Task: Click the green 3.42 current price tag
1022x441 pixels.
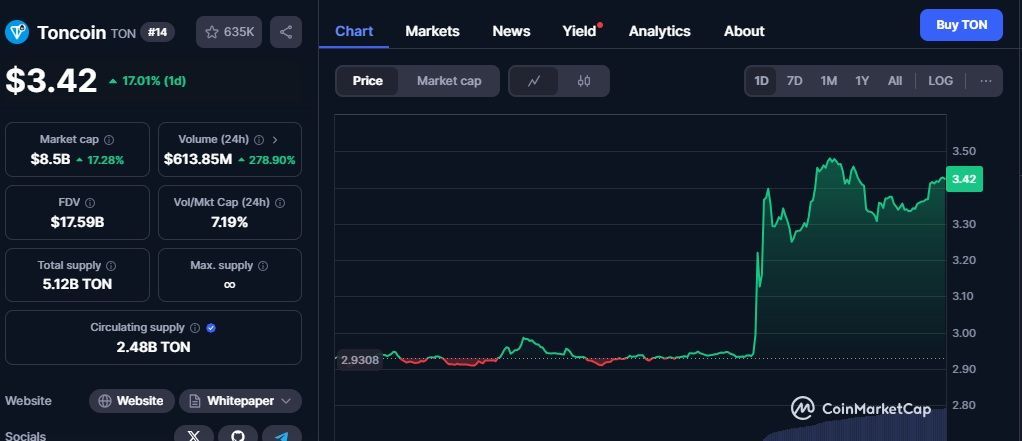Action: (x=964, y=178)
